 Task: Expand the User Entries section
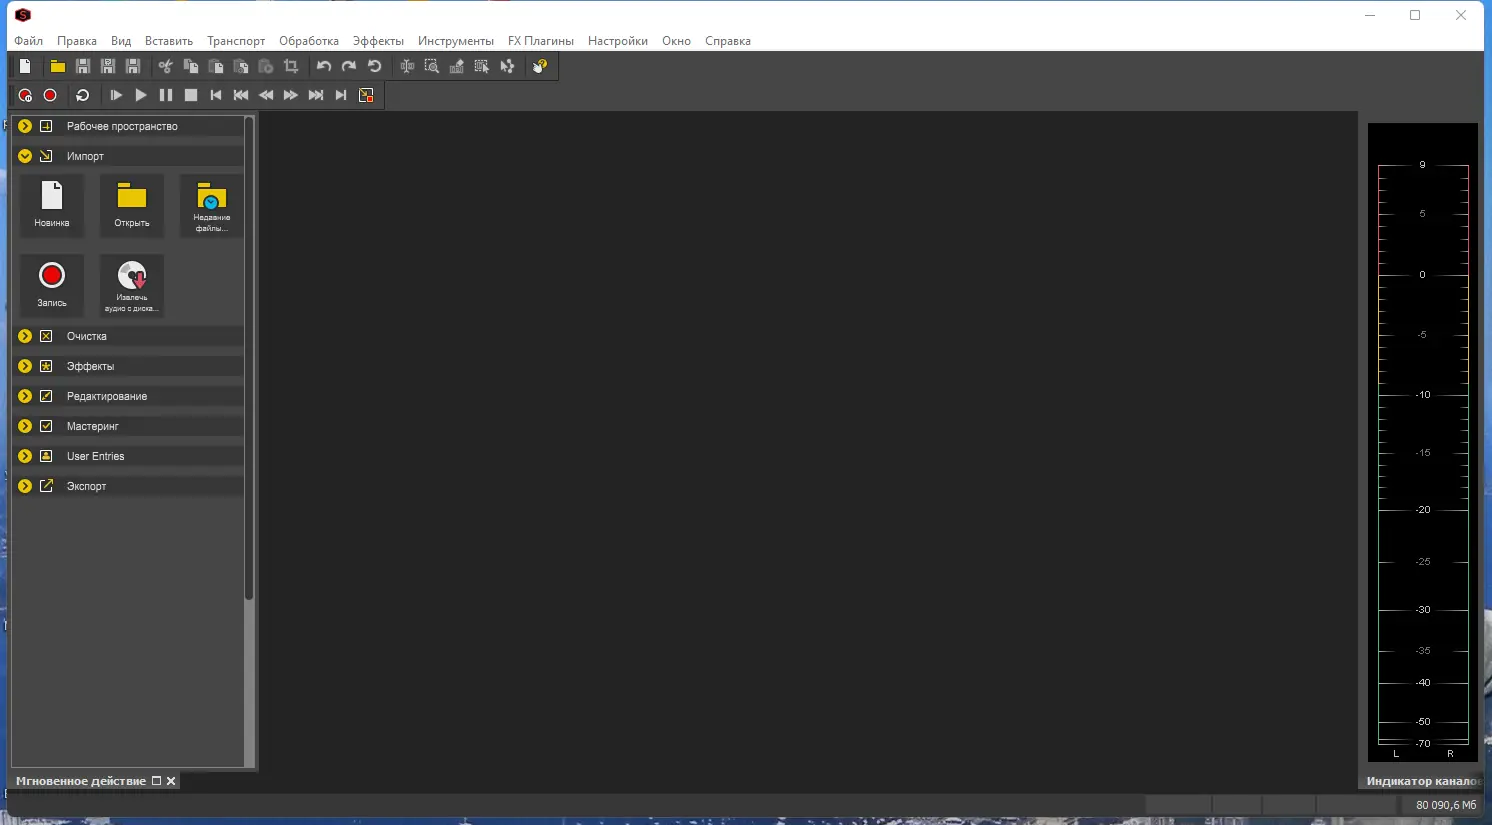[25, 456]
